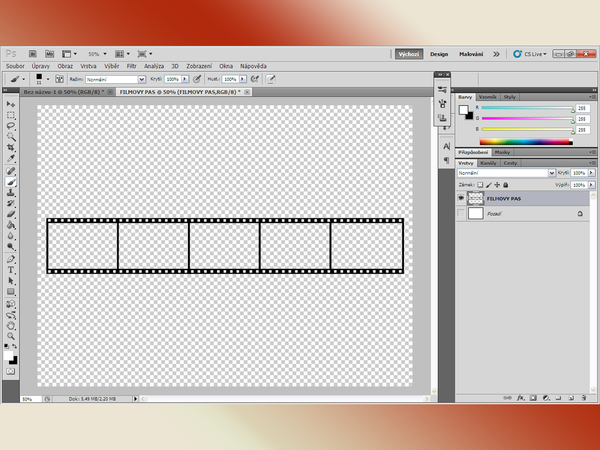Open the layer blend mode dropdown
Screen dimensions: 600x450
502,173
